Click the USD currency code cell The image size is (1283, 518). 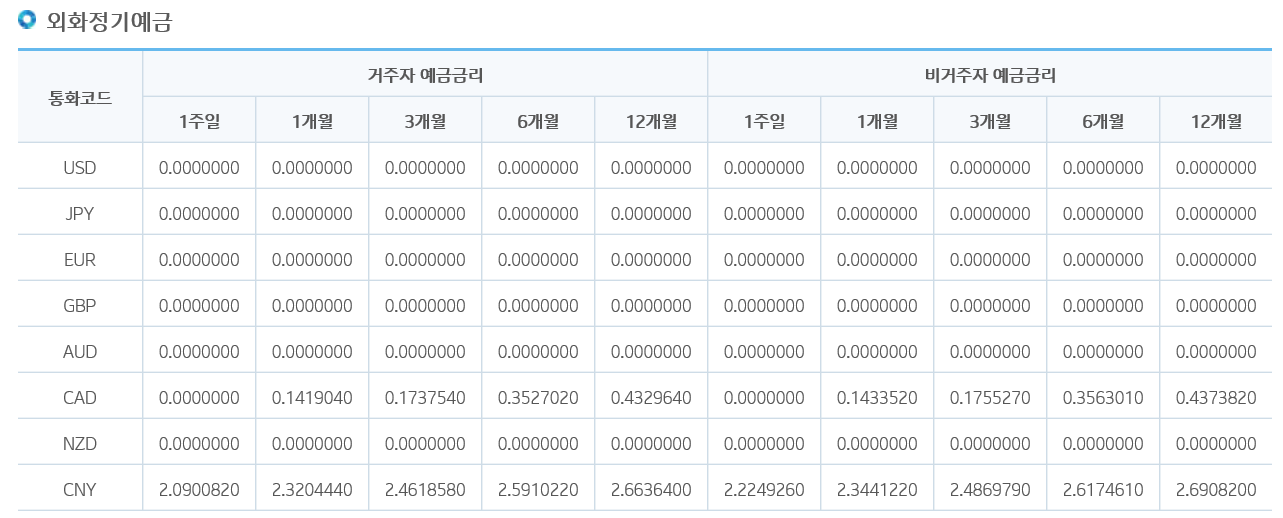pyautogui.click(x=80, y=167)
